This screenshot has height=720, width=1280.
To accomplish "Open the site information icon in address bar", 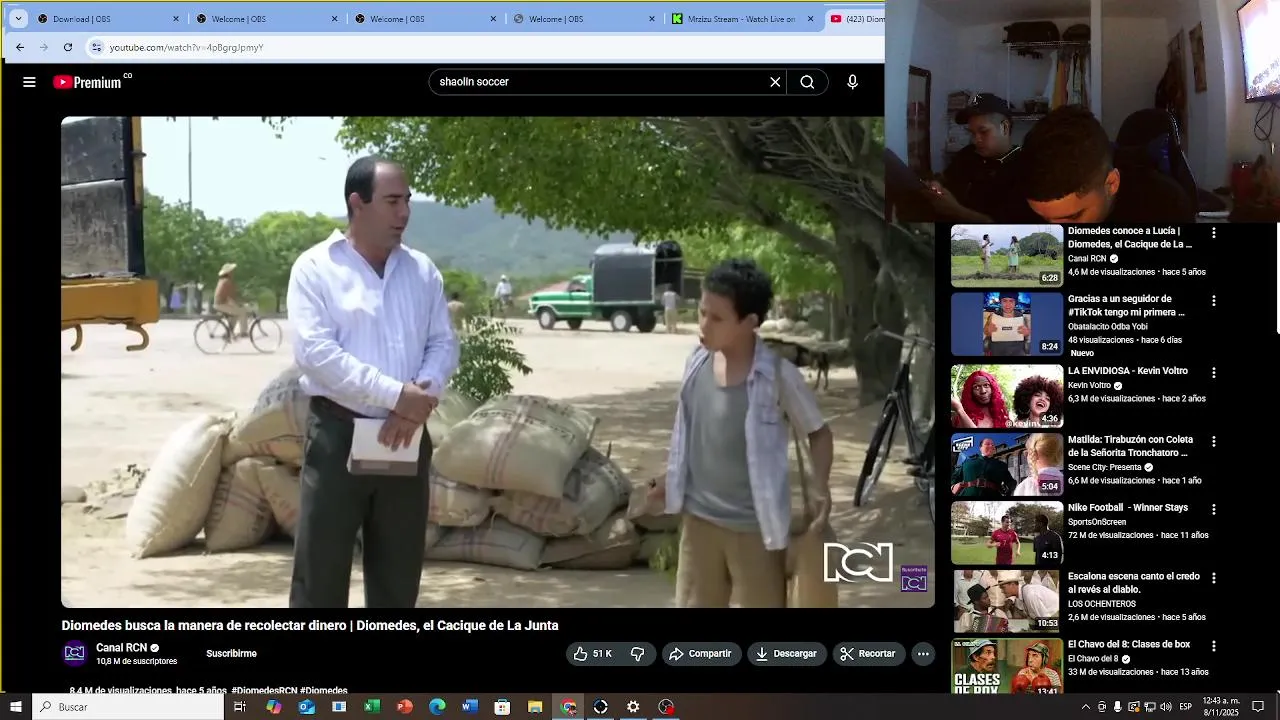I will tap(96, 47).
